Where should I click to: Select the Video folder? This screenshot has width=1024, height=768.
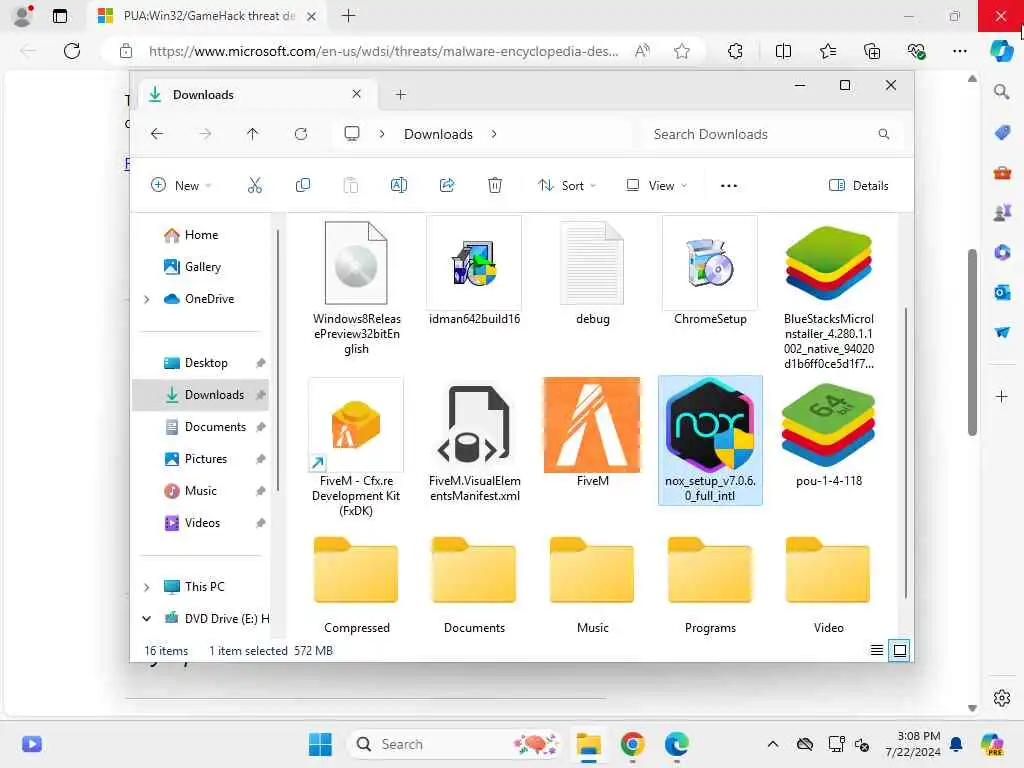pyautogui.click(x=828, y=584)
